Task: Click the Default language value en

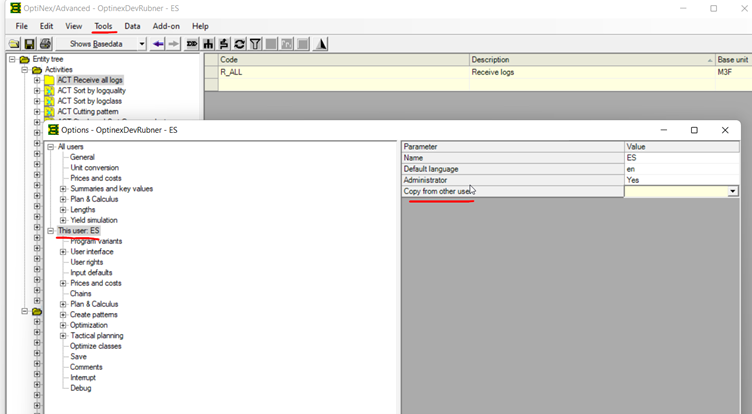Action: tap(682, 169)
